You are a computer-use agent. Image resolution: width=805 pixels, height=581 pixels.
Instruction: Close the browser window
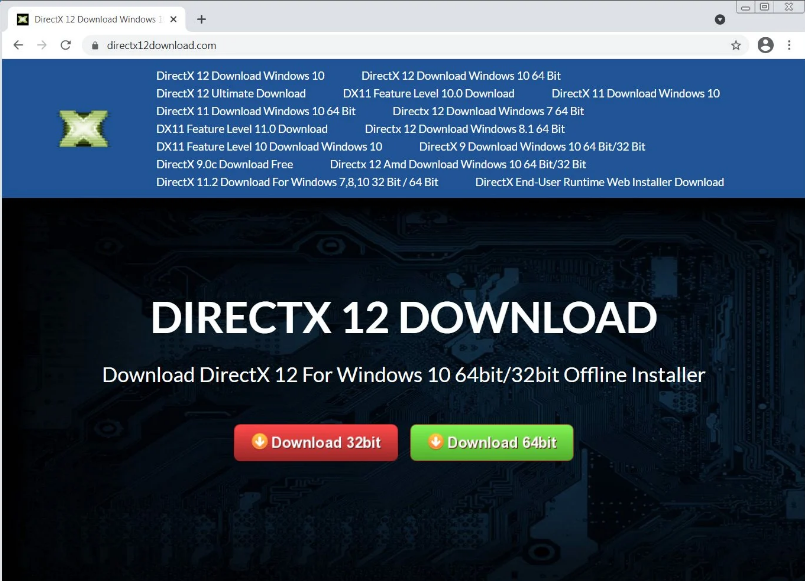click(x=789, y=7)
